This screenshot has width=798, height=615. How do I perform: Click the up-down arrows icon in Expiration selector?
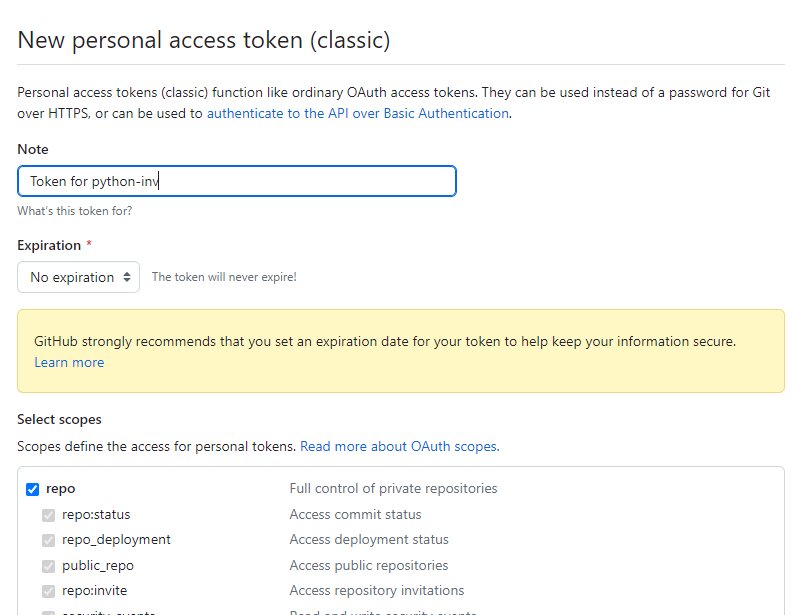[127, 277]
